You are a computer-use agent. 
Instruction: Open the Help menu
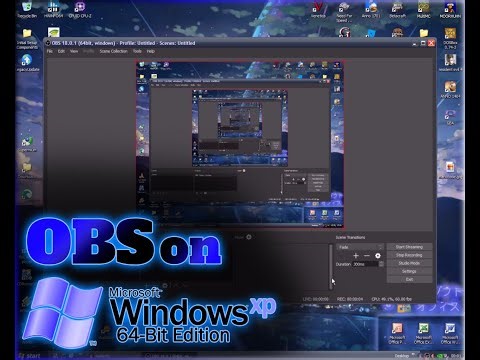point(151,51)
